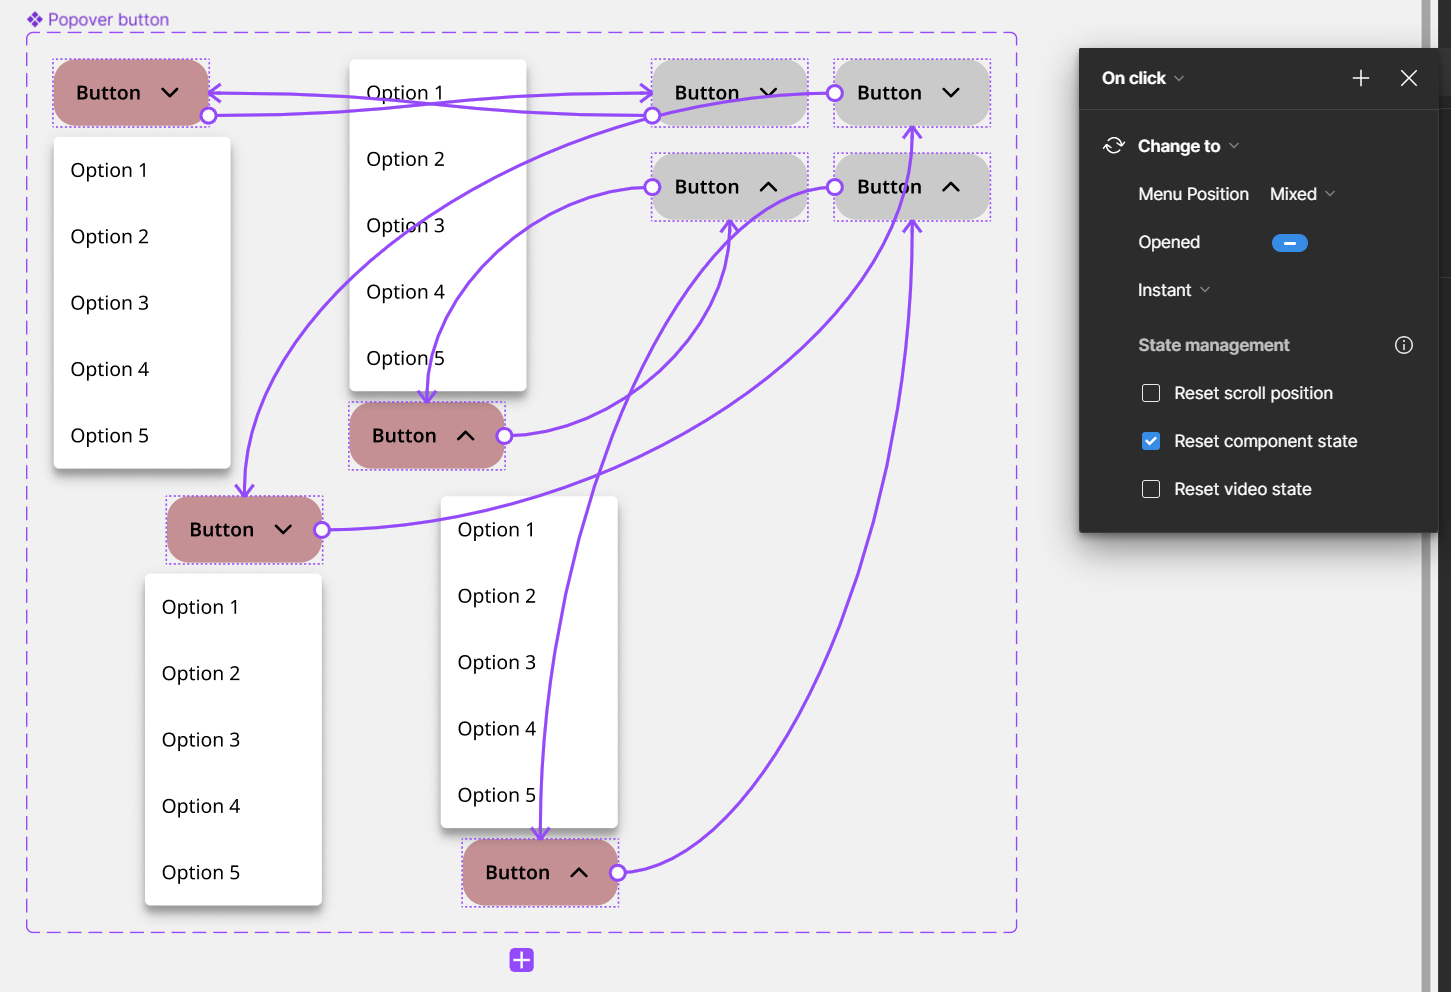Click the purple add variant plus button
The height and width of the screenshot is (992, 1451).
coord(521,960)
